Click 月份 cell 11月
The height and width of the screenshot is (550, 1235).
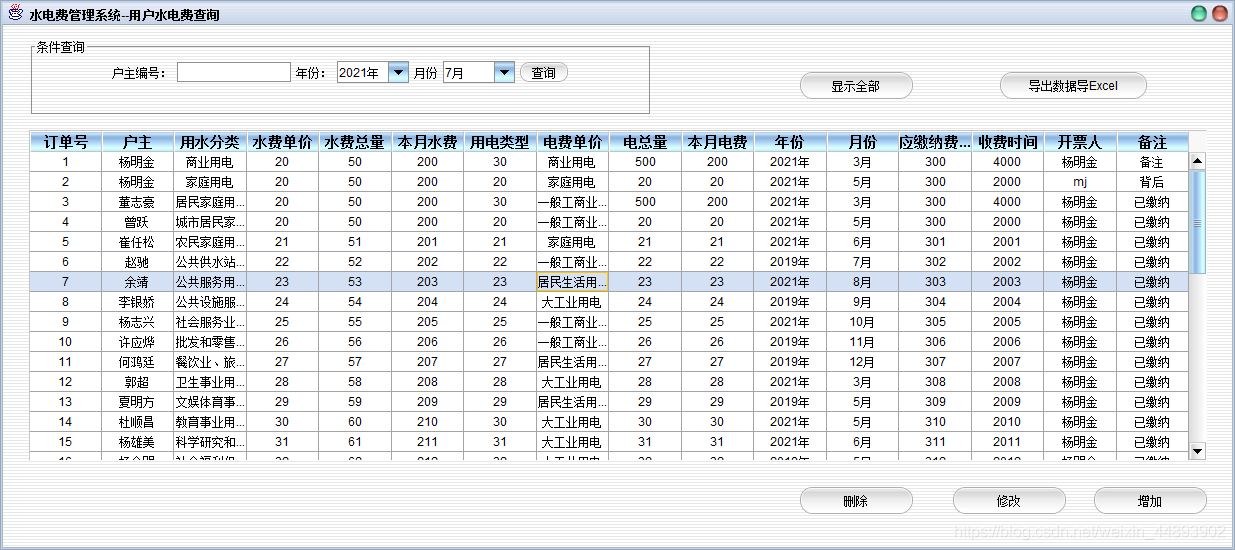pyautogui.click(x=862, y=342)
